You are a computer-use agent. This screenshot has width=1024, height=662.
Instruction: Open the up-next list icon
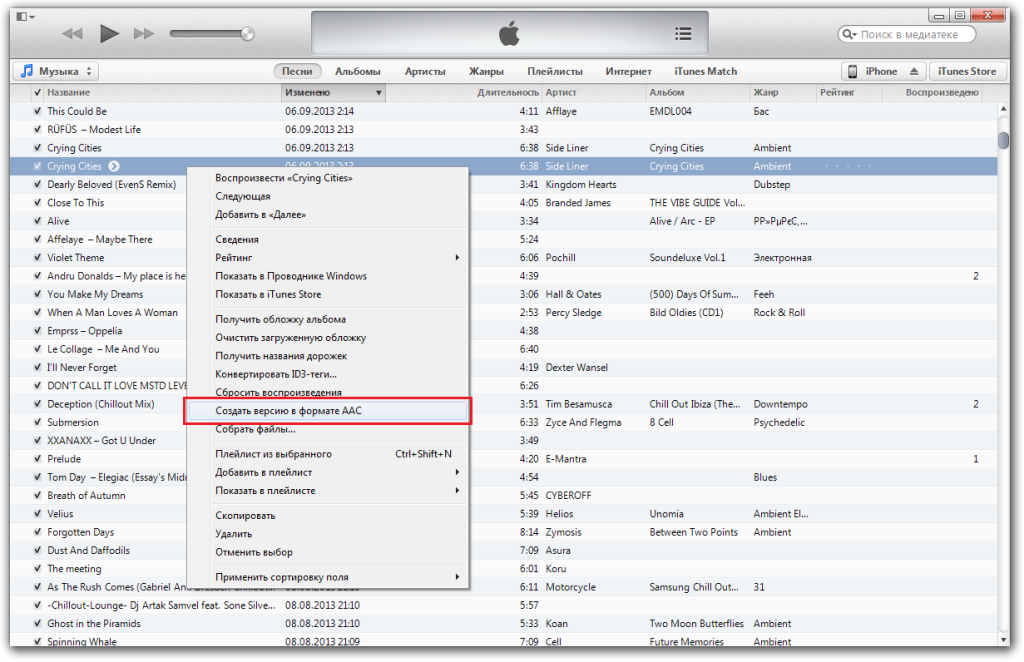point(683,34)
